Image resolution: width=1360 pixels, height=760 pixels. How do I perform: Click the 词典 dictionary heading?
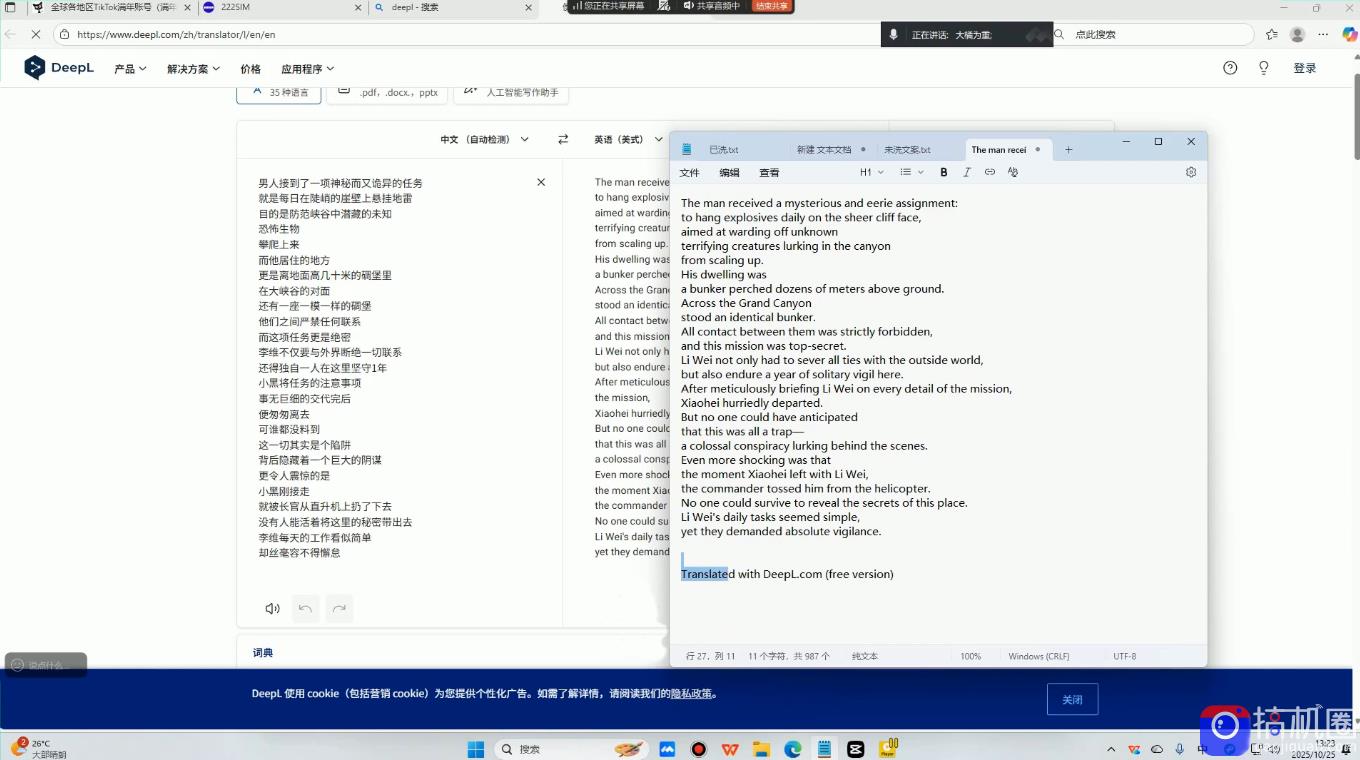click(x=263, y=652)
